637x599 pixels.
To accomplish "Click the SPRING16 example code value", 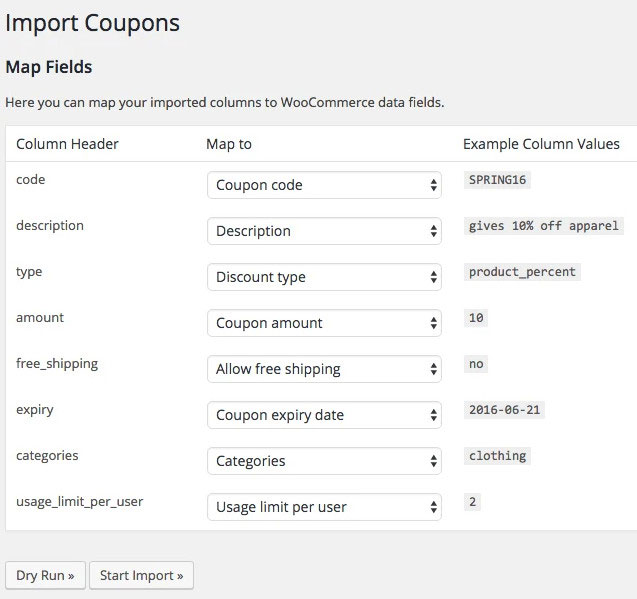I will tap(498, 180).
